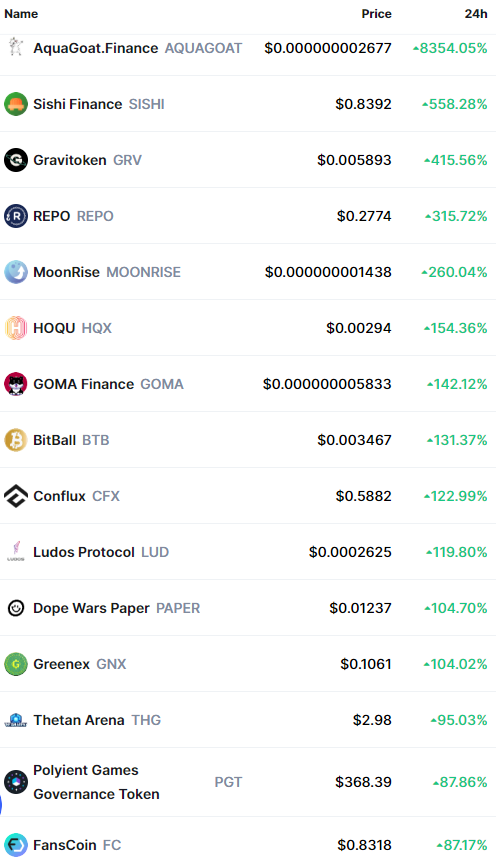Click the Greenex green G icon
Image resolution: width=496 pixels, height=861 pixels.
point(15,664)
